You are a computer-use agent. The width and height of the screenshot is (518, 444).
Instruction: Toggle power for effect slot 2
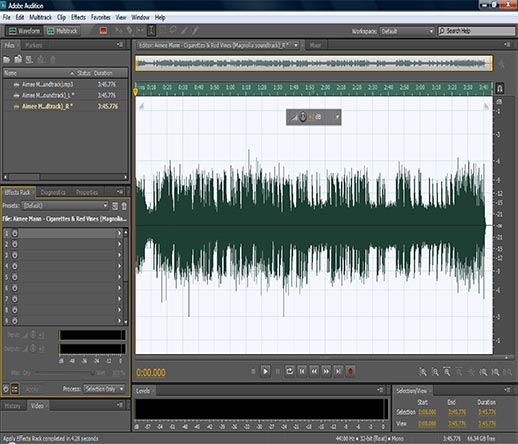(15, 244)
